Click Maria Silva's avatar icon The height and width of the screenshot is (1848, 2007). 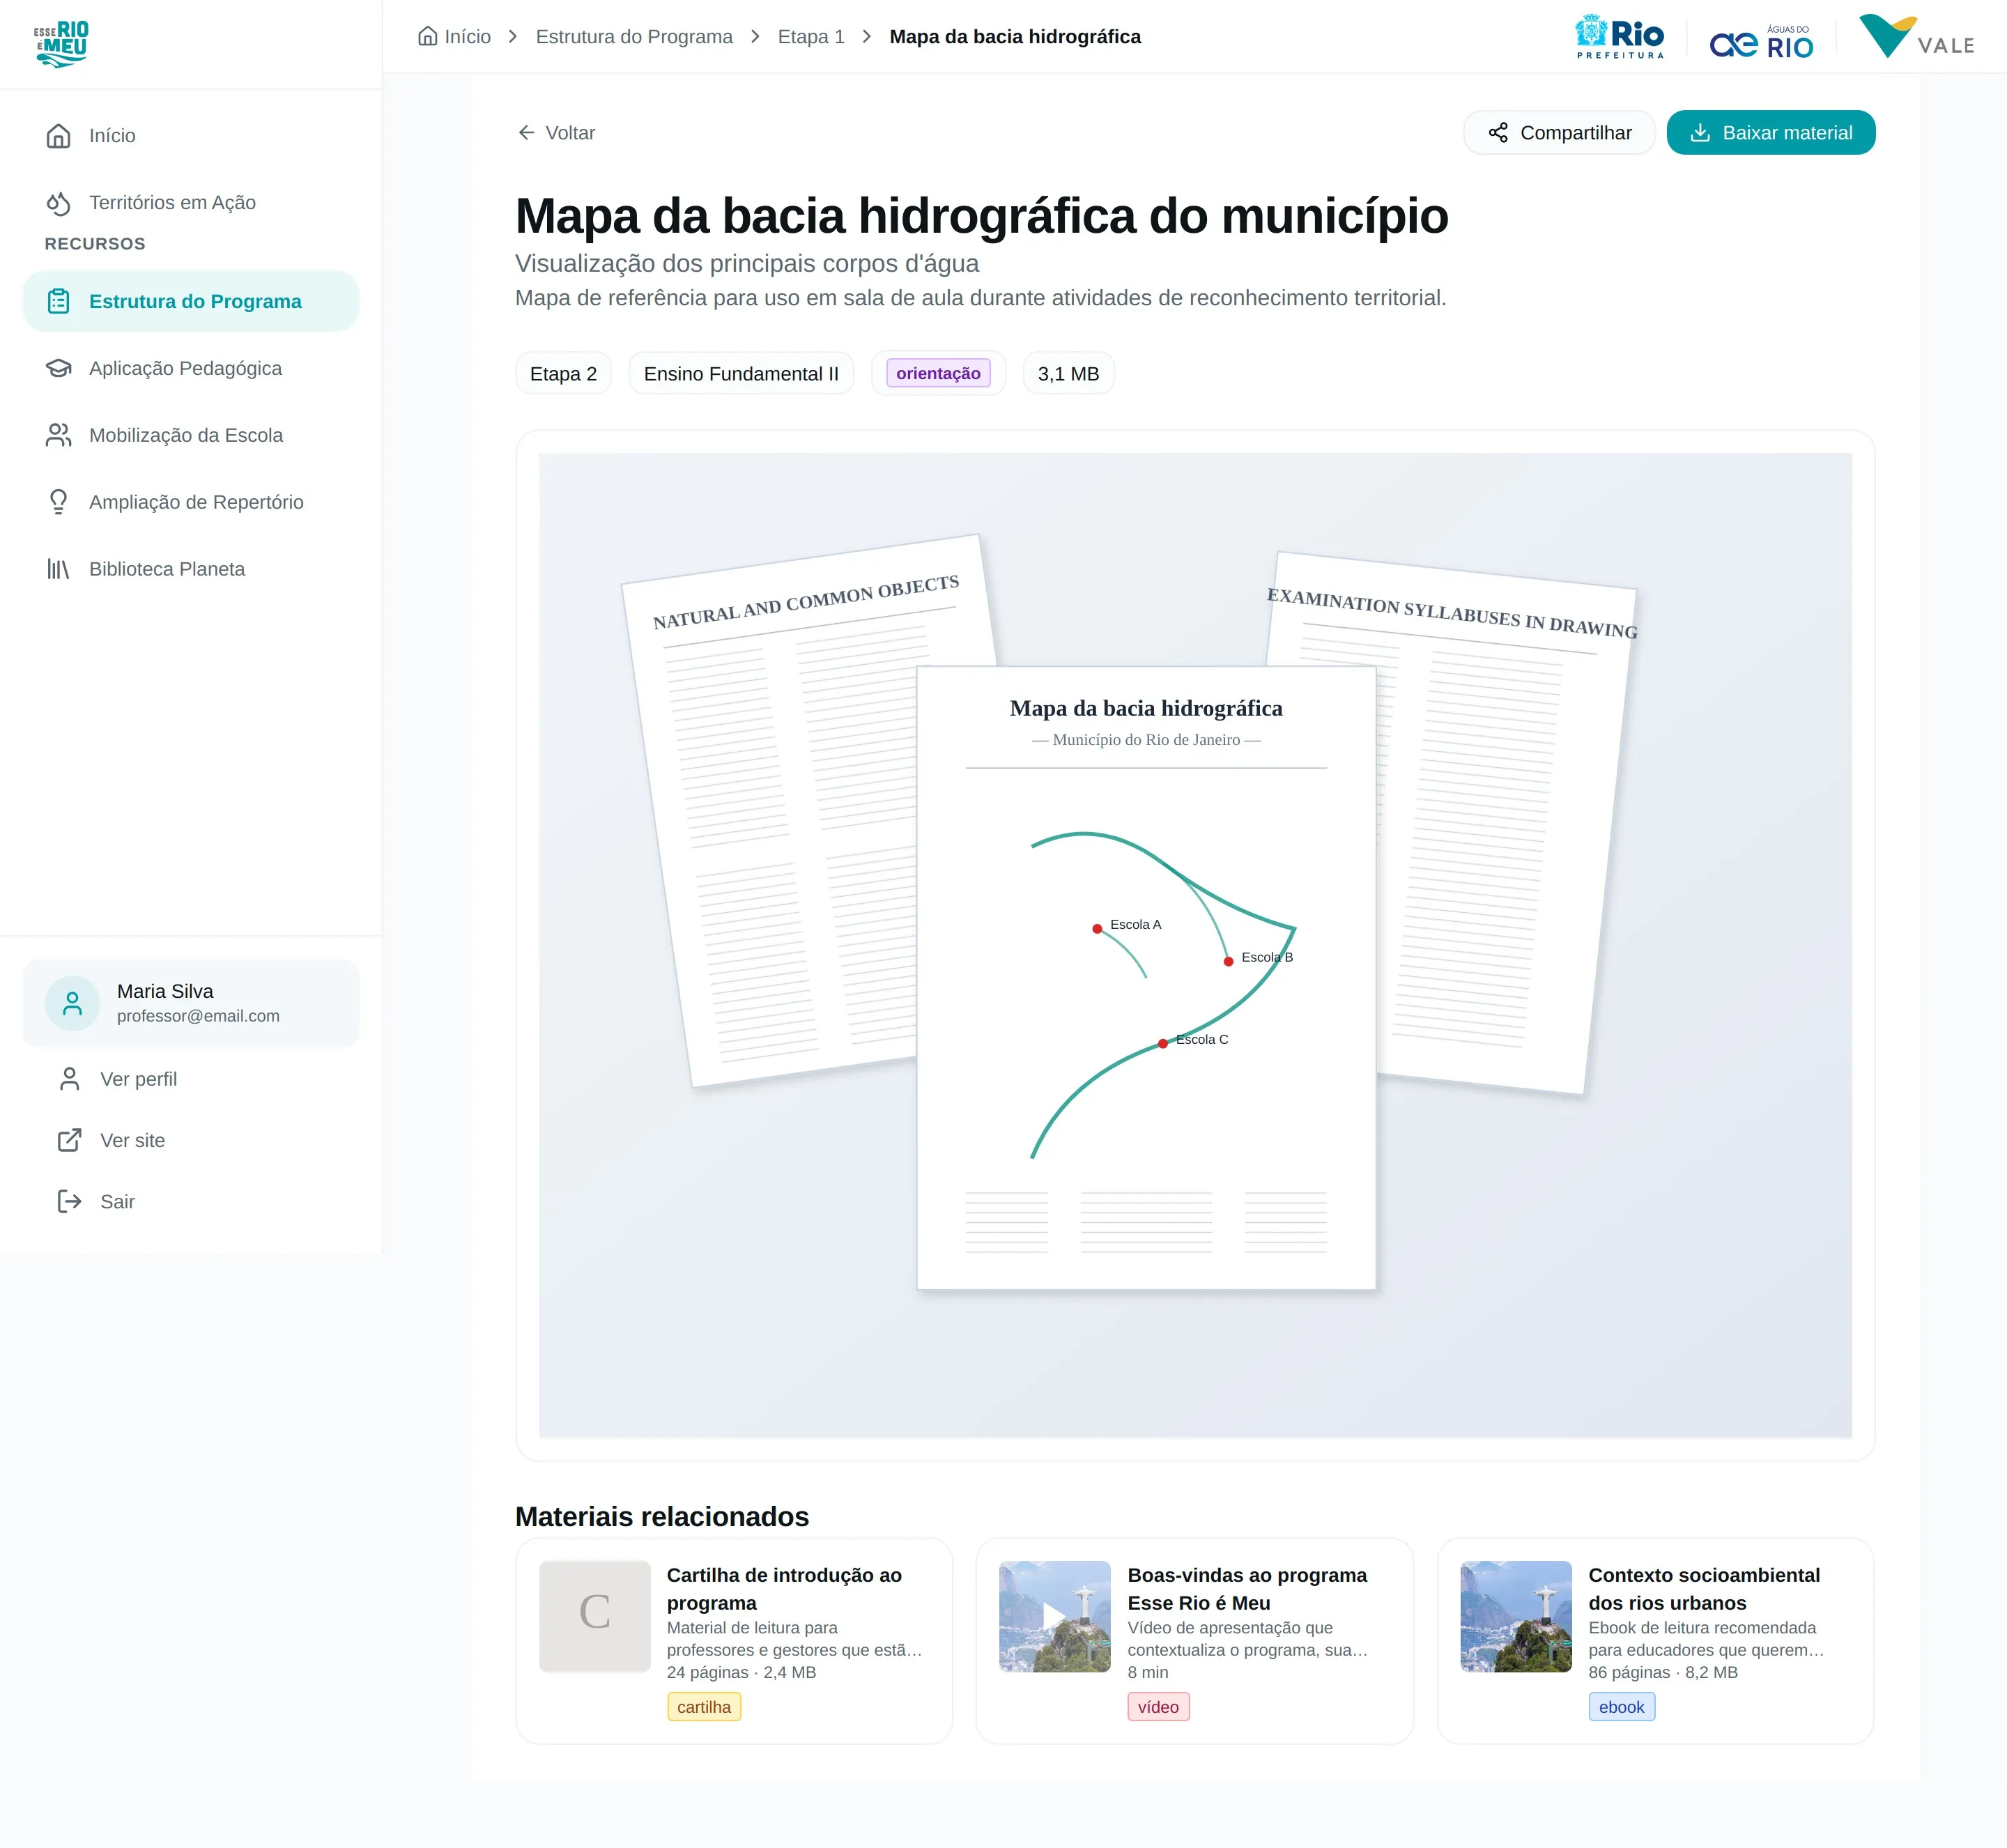72,1003
